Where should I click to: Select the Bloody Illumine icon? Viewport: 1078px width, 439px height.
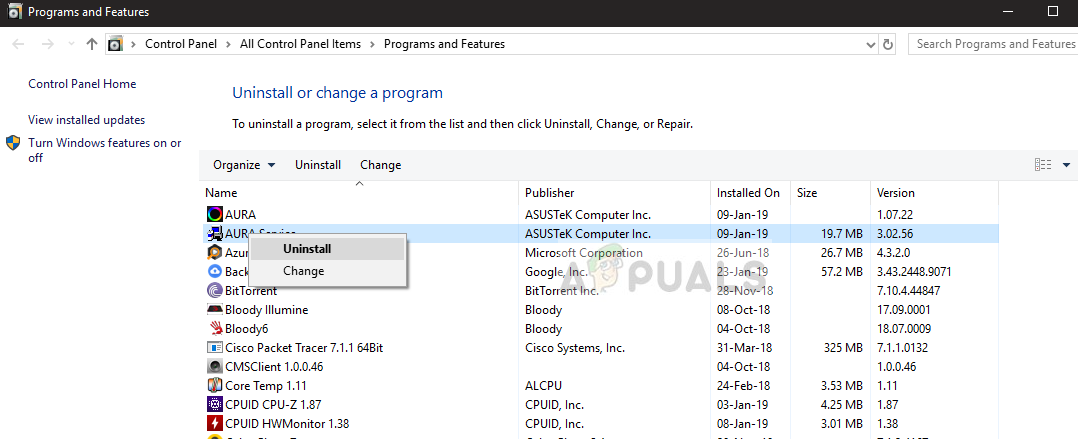[214, 310]
